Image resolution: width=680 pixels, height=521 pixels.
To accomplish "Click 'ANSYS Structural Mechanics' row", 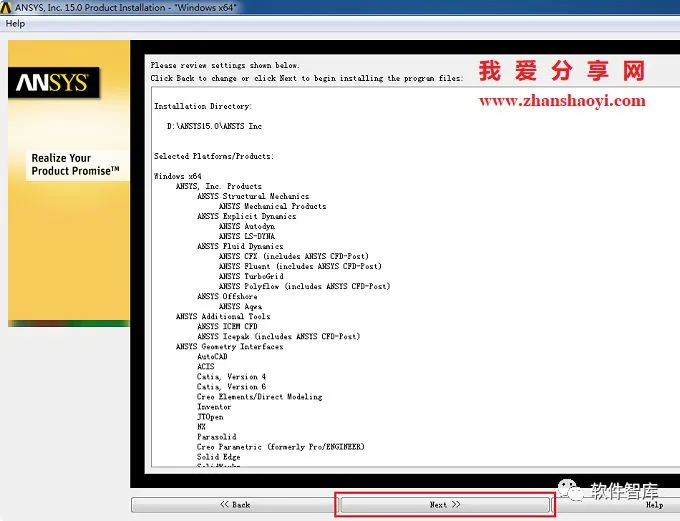I will pos(253,196).
